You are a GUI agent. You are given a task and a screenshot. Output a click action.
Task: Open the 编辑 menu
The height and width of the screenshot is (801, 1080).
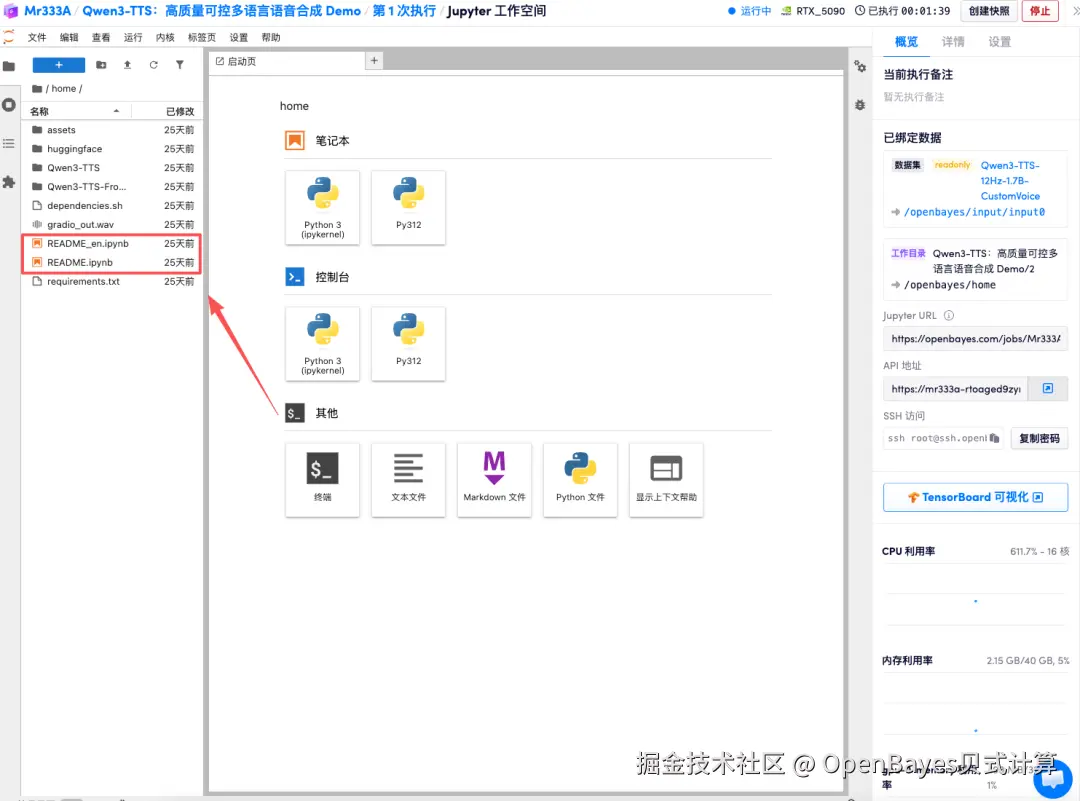tap(69, 37)
